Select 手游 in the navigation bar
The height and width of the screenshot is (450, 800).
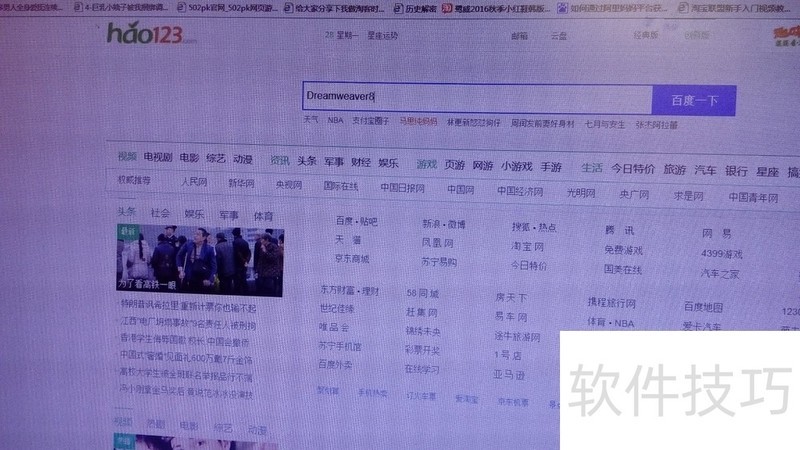(551, 167)
